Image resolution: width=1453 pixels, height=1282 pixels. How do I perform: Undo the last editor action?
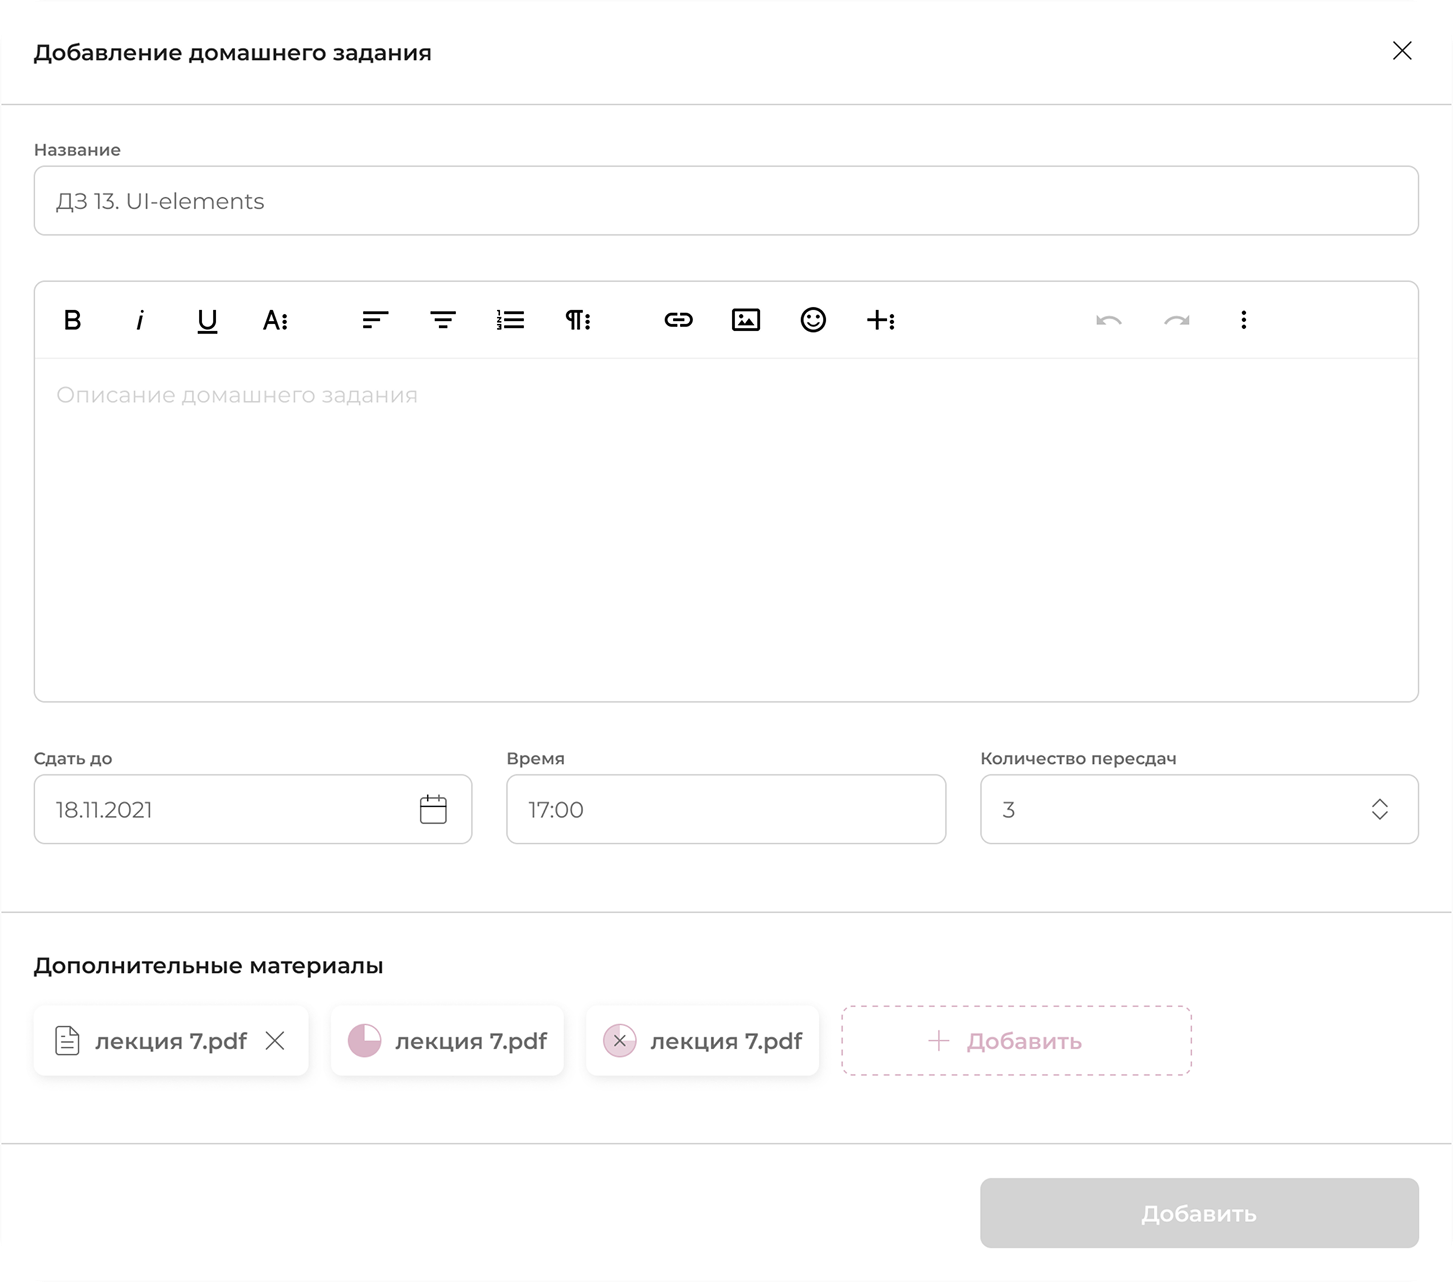click(1109, 320)
